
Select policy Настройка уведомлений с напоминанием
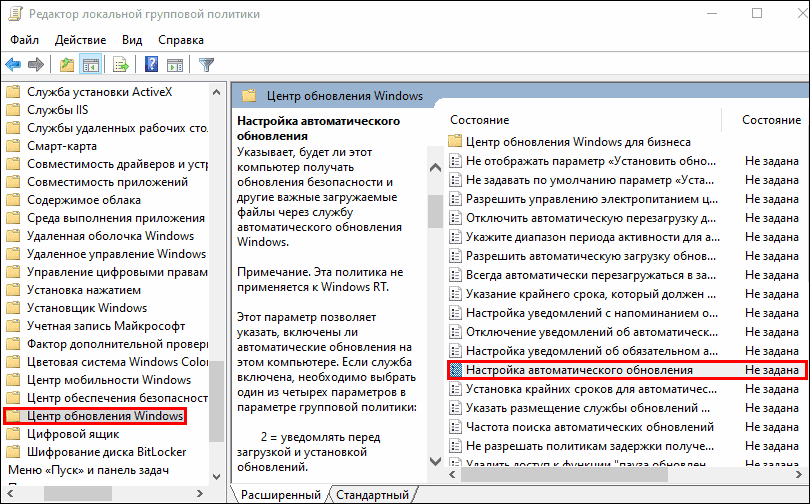click(592, 313)
